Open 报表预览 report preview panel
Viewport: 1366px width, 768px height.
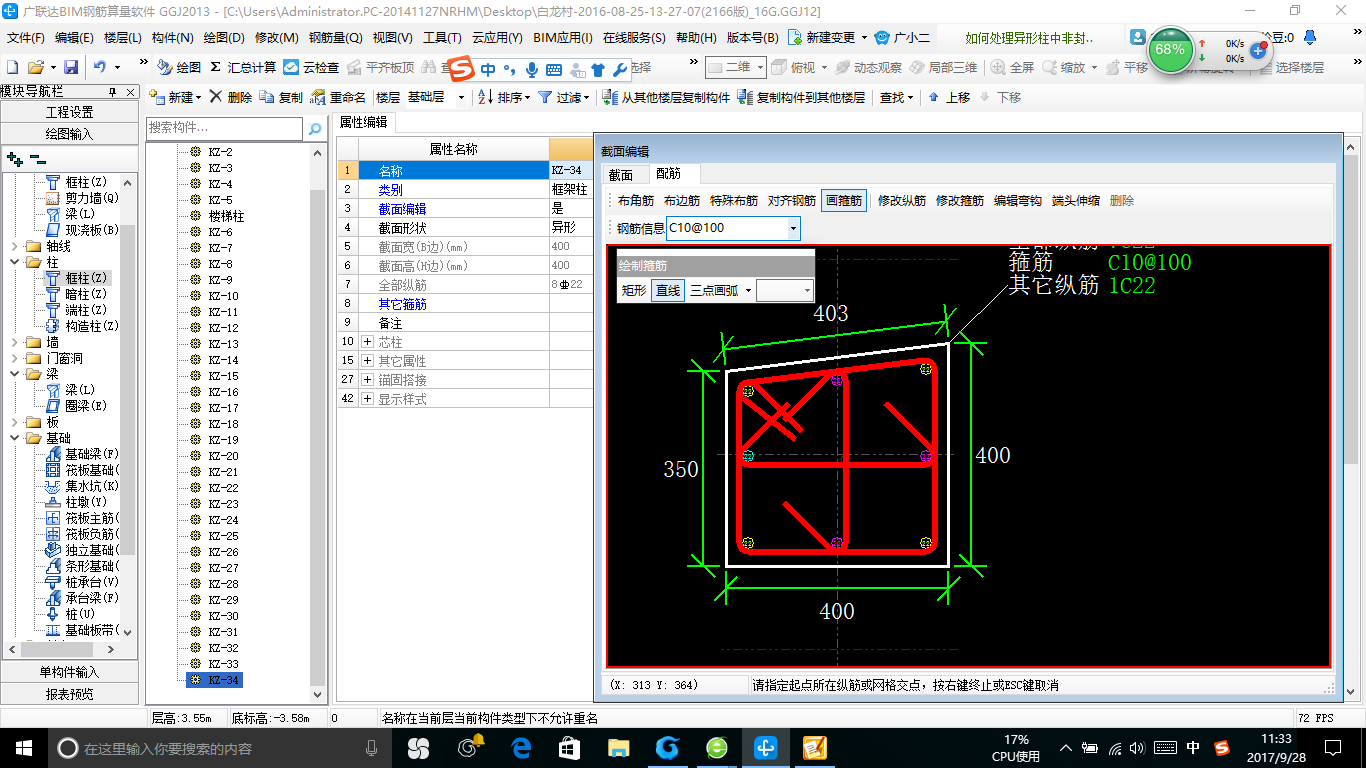(69, 694)
